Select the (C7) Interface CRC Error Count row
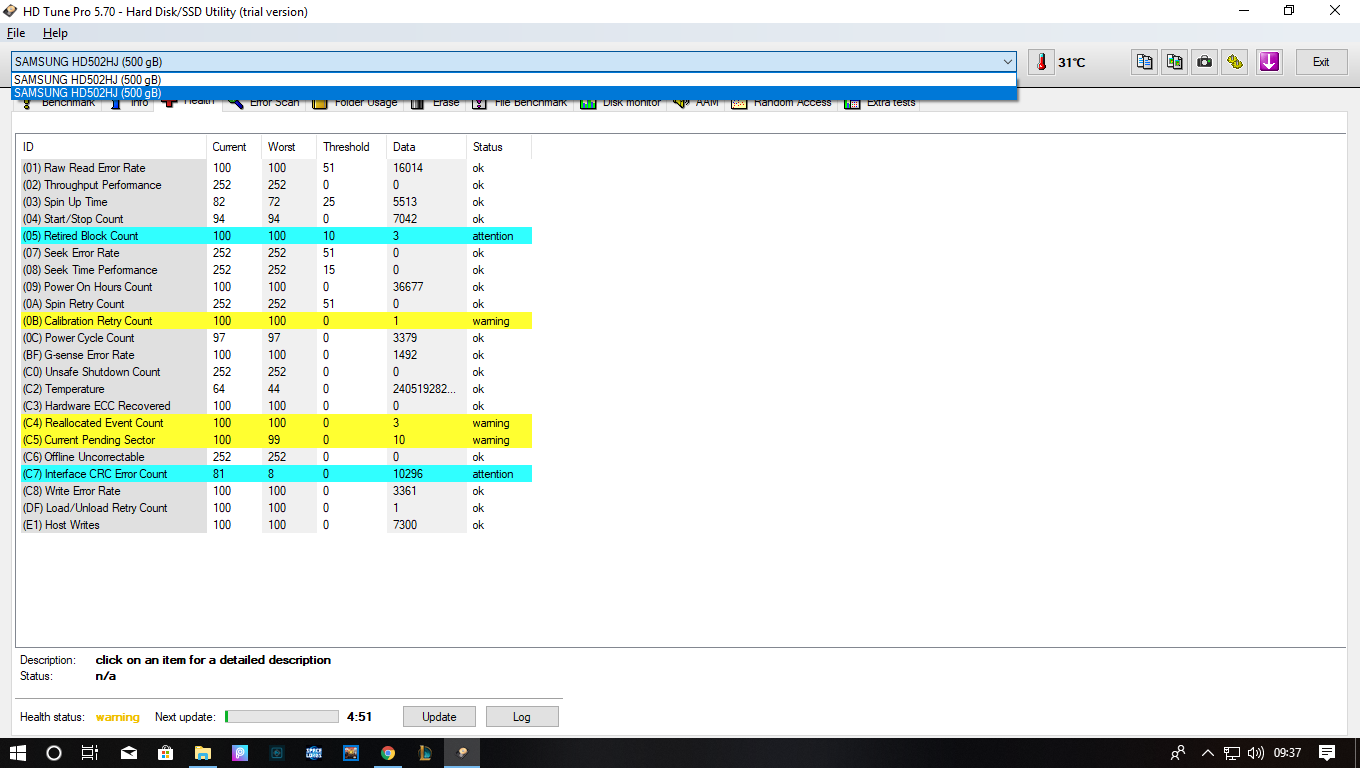Viewport: 1360px width, 768px height. (x=276, y=474)
